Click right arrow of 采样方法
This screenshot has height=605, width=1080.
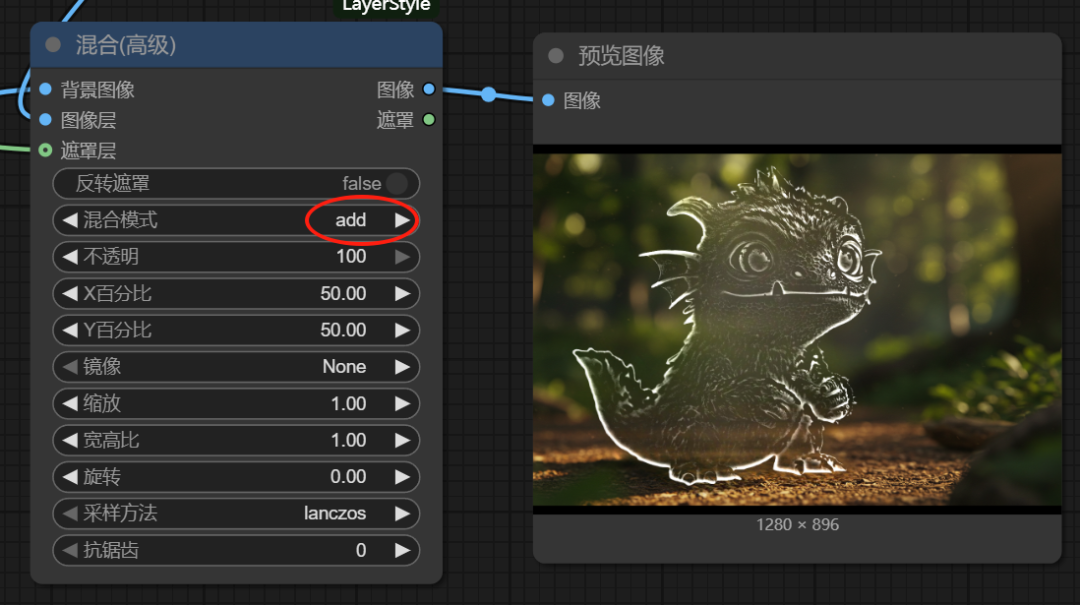(402, 513)
